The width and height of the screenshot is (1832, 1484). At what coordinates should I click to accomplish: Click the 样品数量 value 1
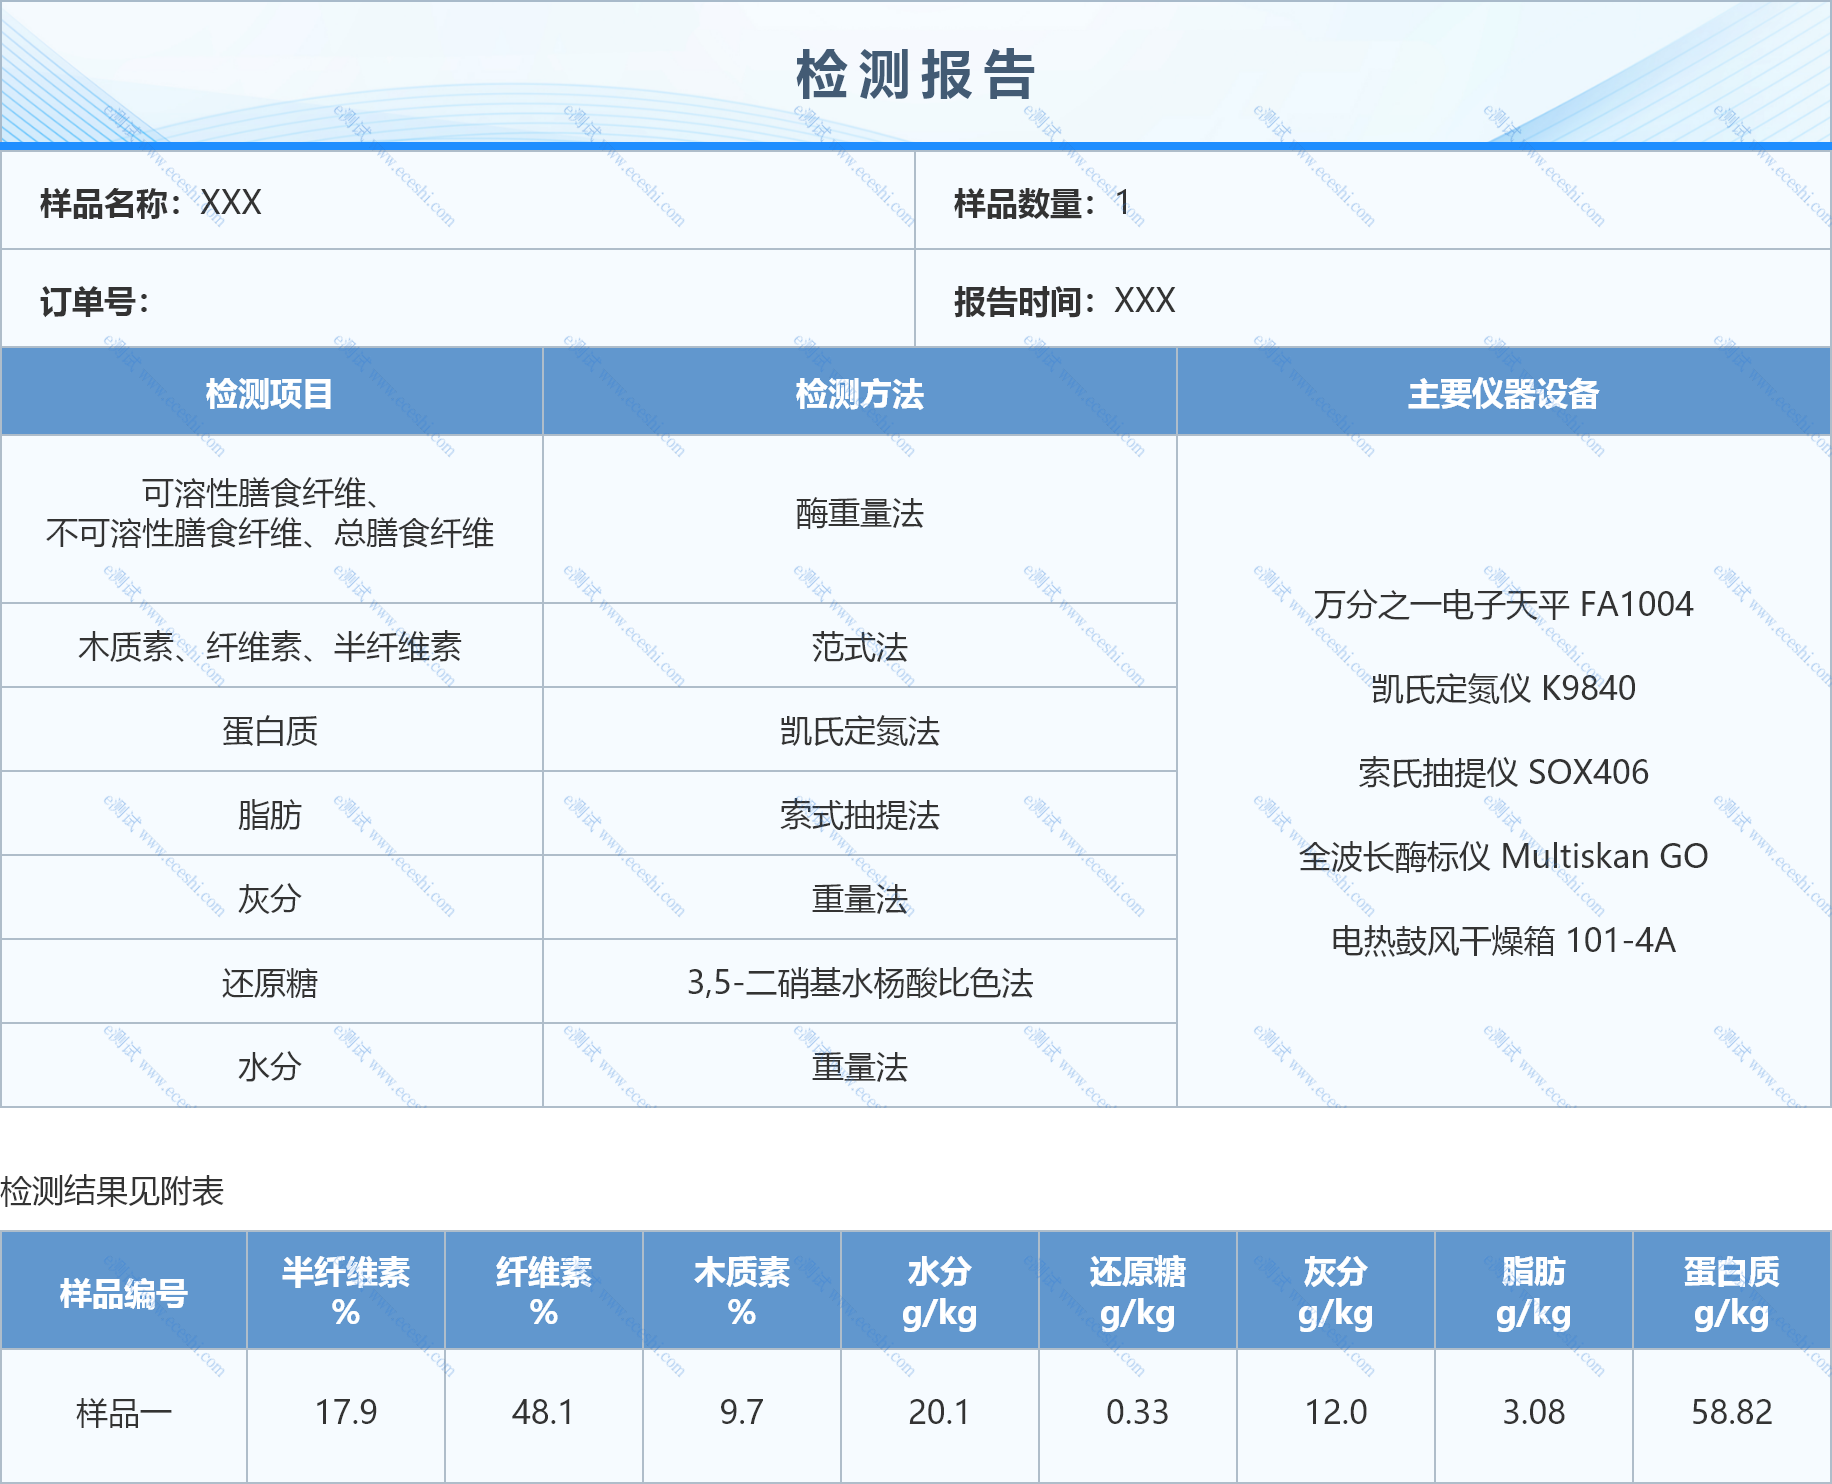coord(1122,201)
